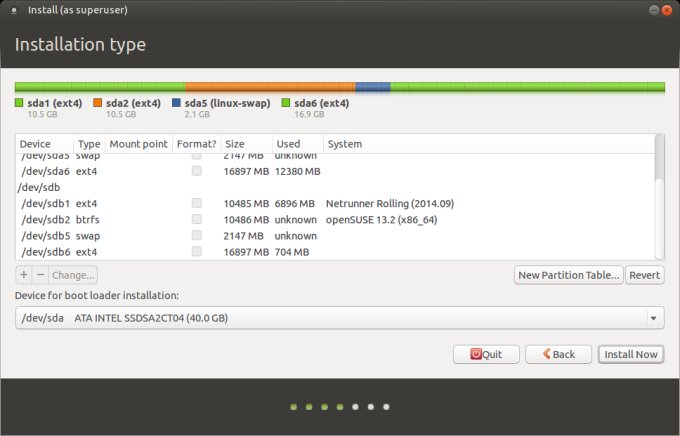Select the /dev/sdb disk row
Image resolution: width=680 pixels, height=436 pixels.
[x=335, y=187]
